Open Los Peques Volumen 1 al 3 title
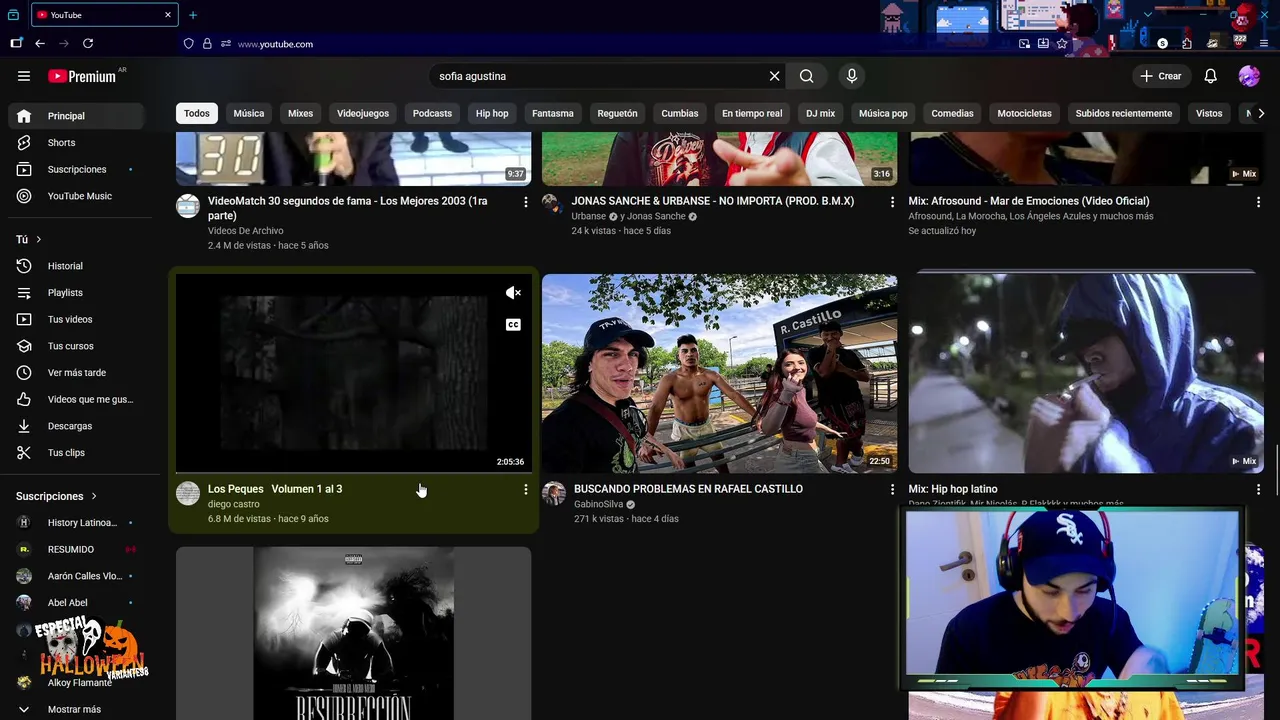Image resolution: width=1280 pixels, height=720 pixels. point(275,489)
